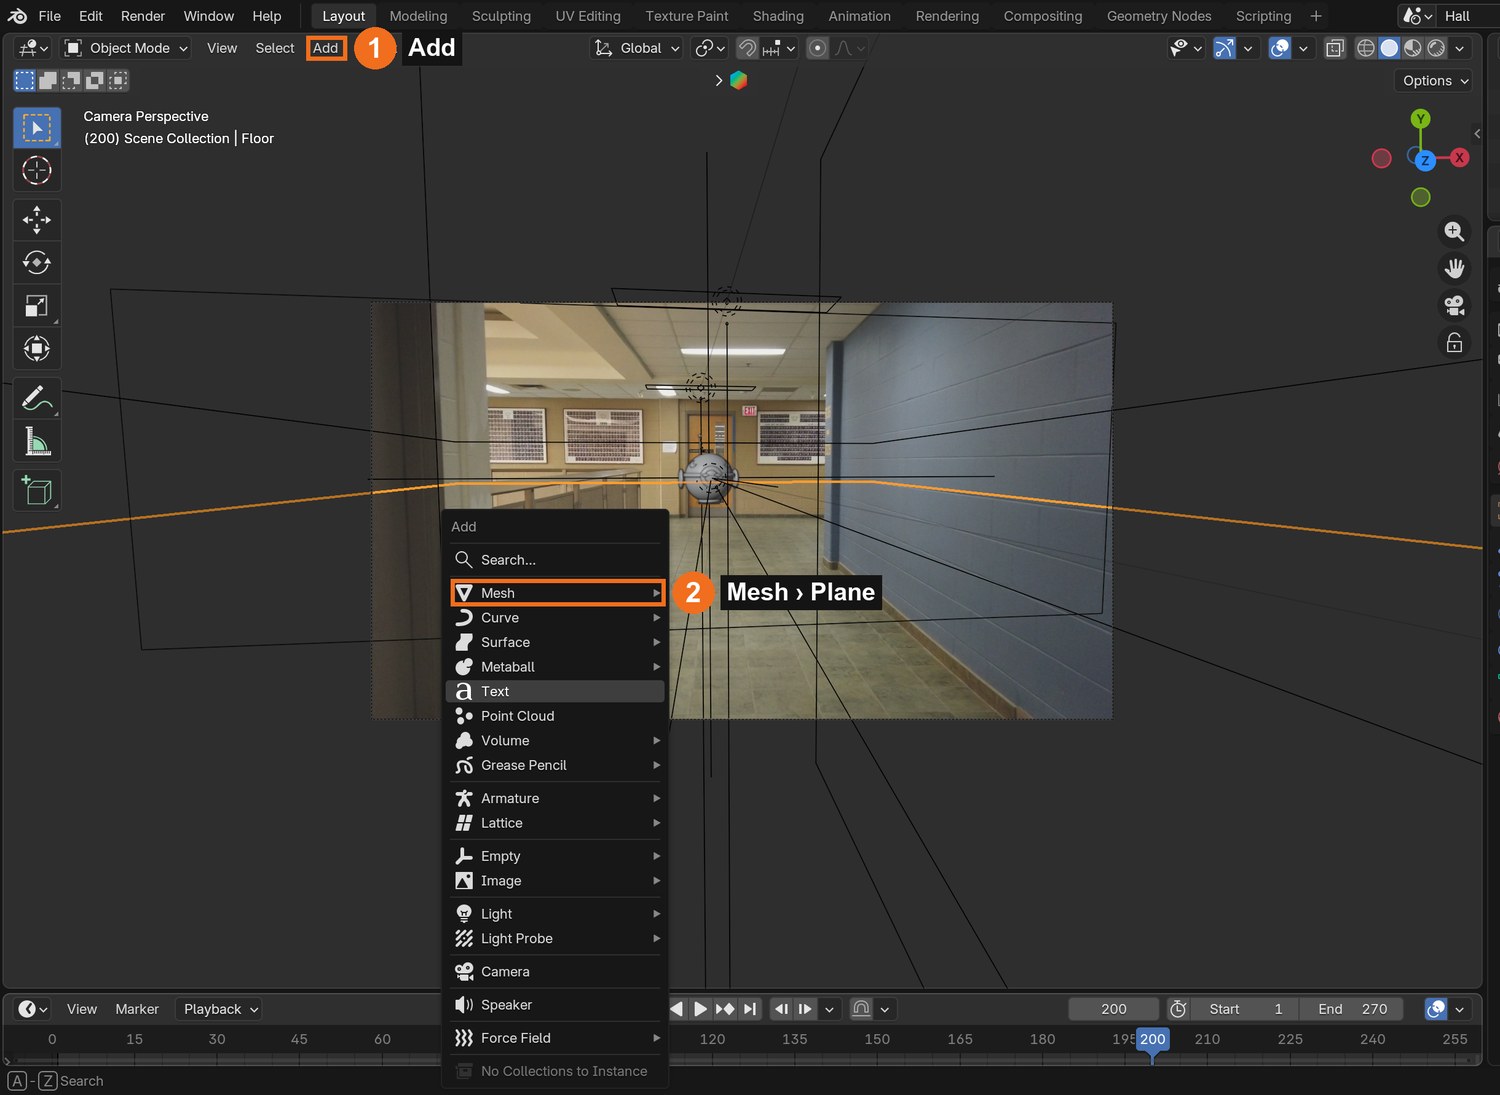The image size is (1500, 1095).
Task: Click the End frame field 270
Action: (x=1352, y=1009)
